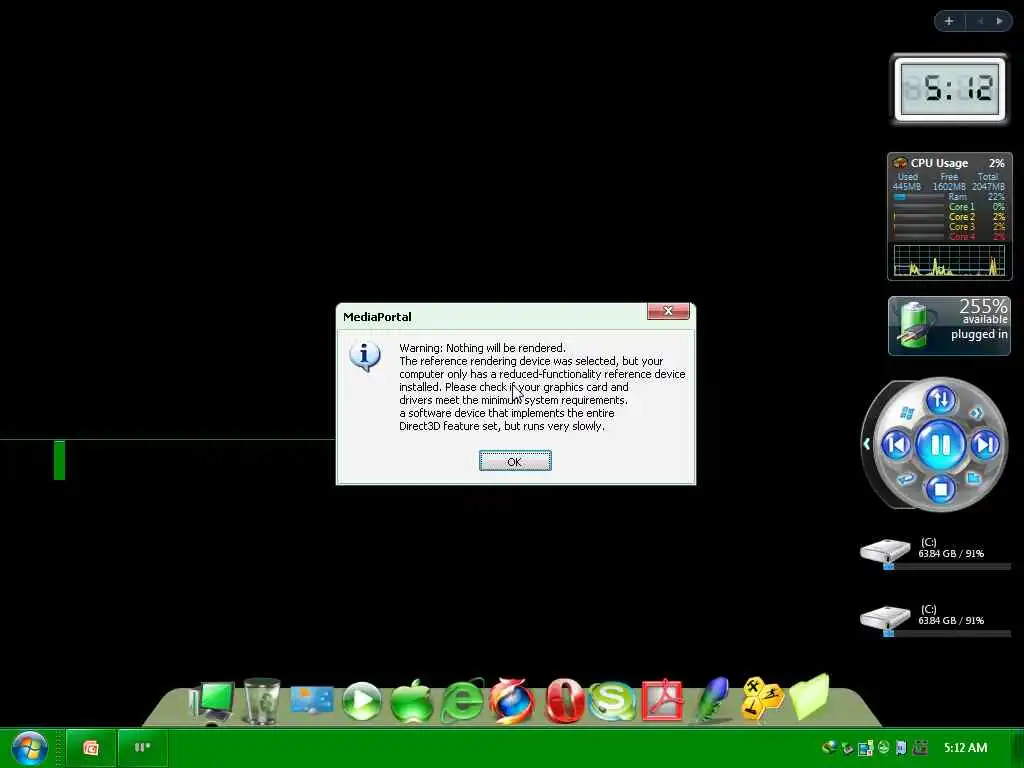This screenshot has height=768, width=1024.
Task: Click the Core 4 label in CPU gadget
Action: tap(961, 236)
